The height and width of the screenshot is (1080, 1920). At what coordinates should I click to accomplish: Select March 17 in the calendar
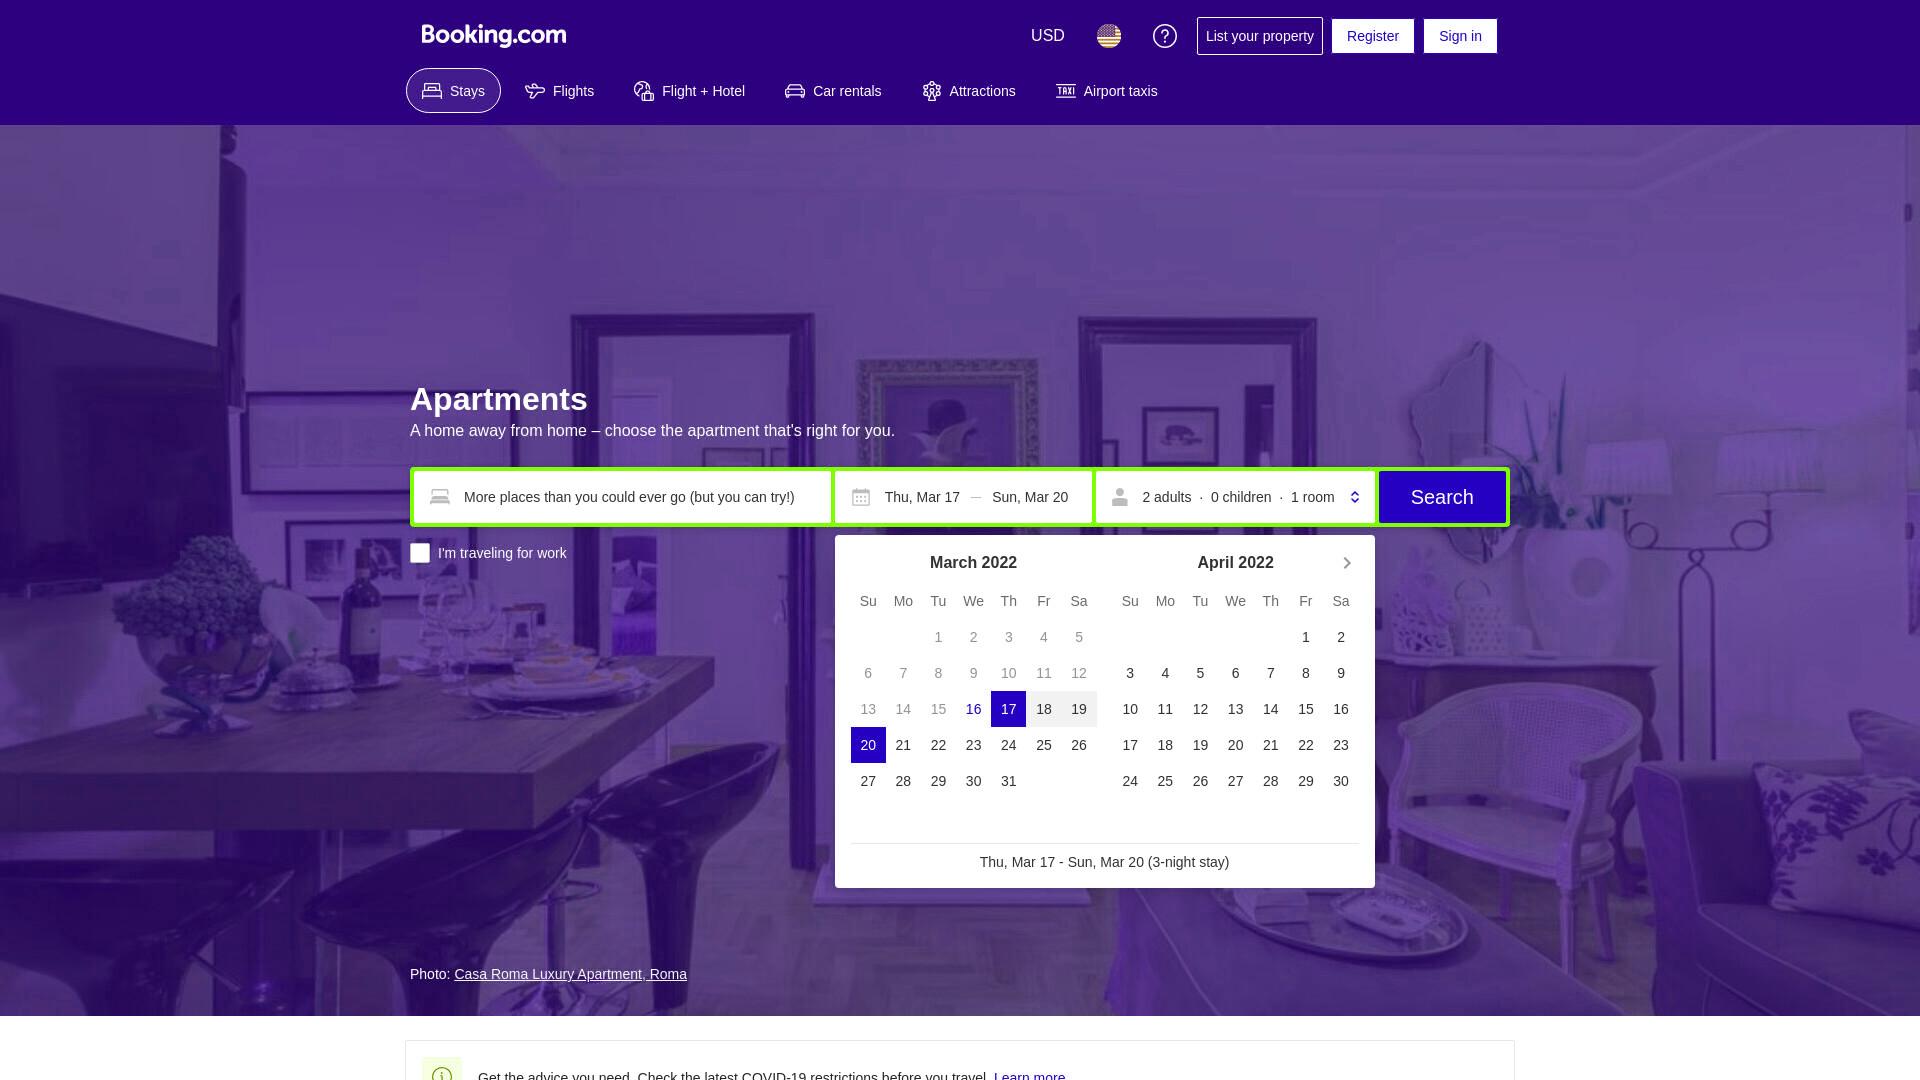[x=1008, y=709]
